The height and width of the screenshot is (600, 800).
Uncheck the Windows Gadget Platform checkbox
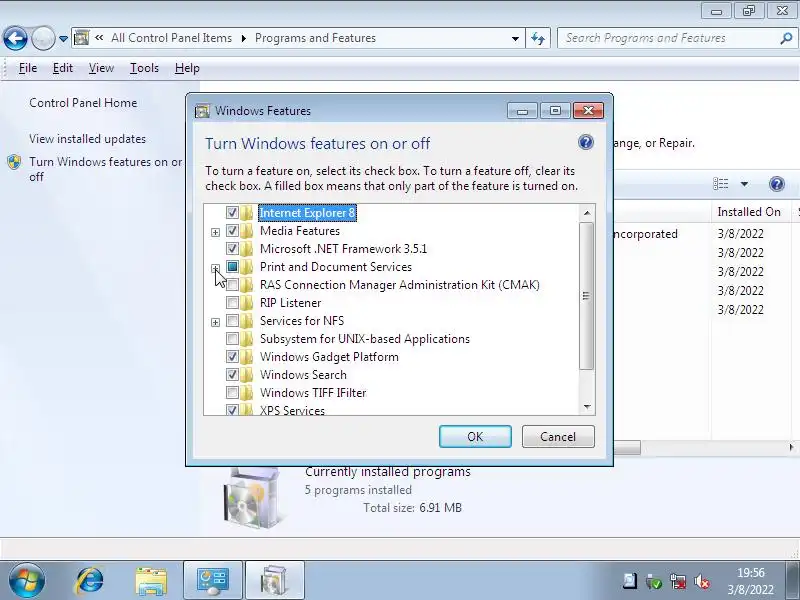(x=232, y=356)
